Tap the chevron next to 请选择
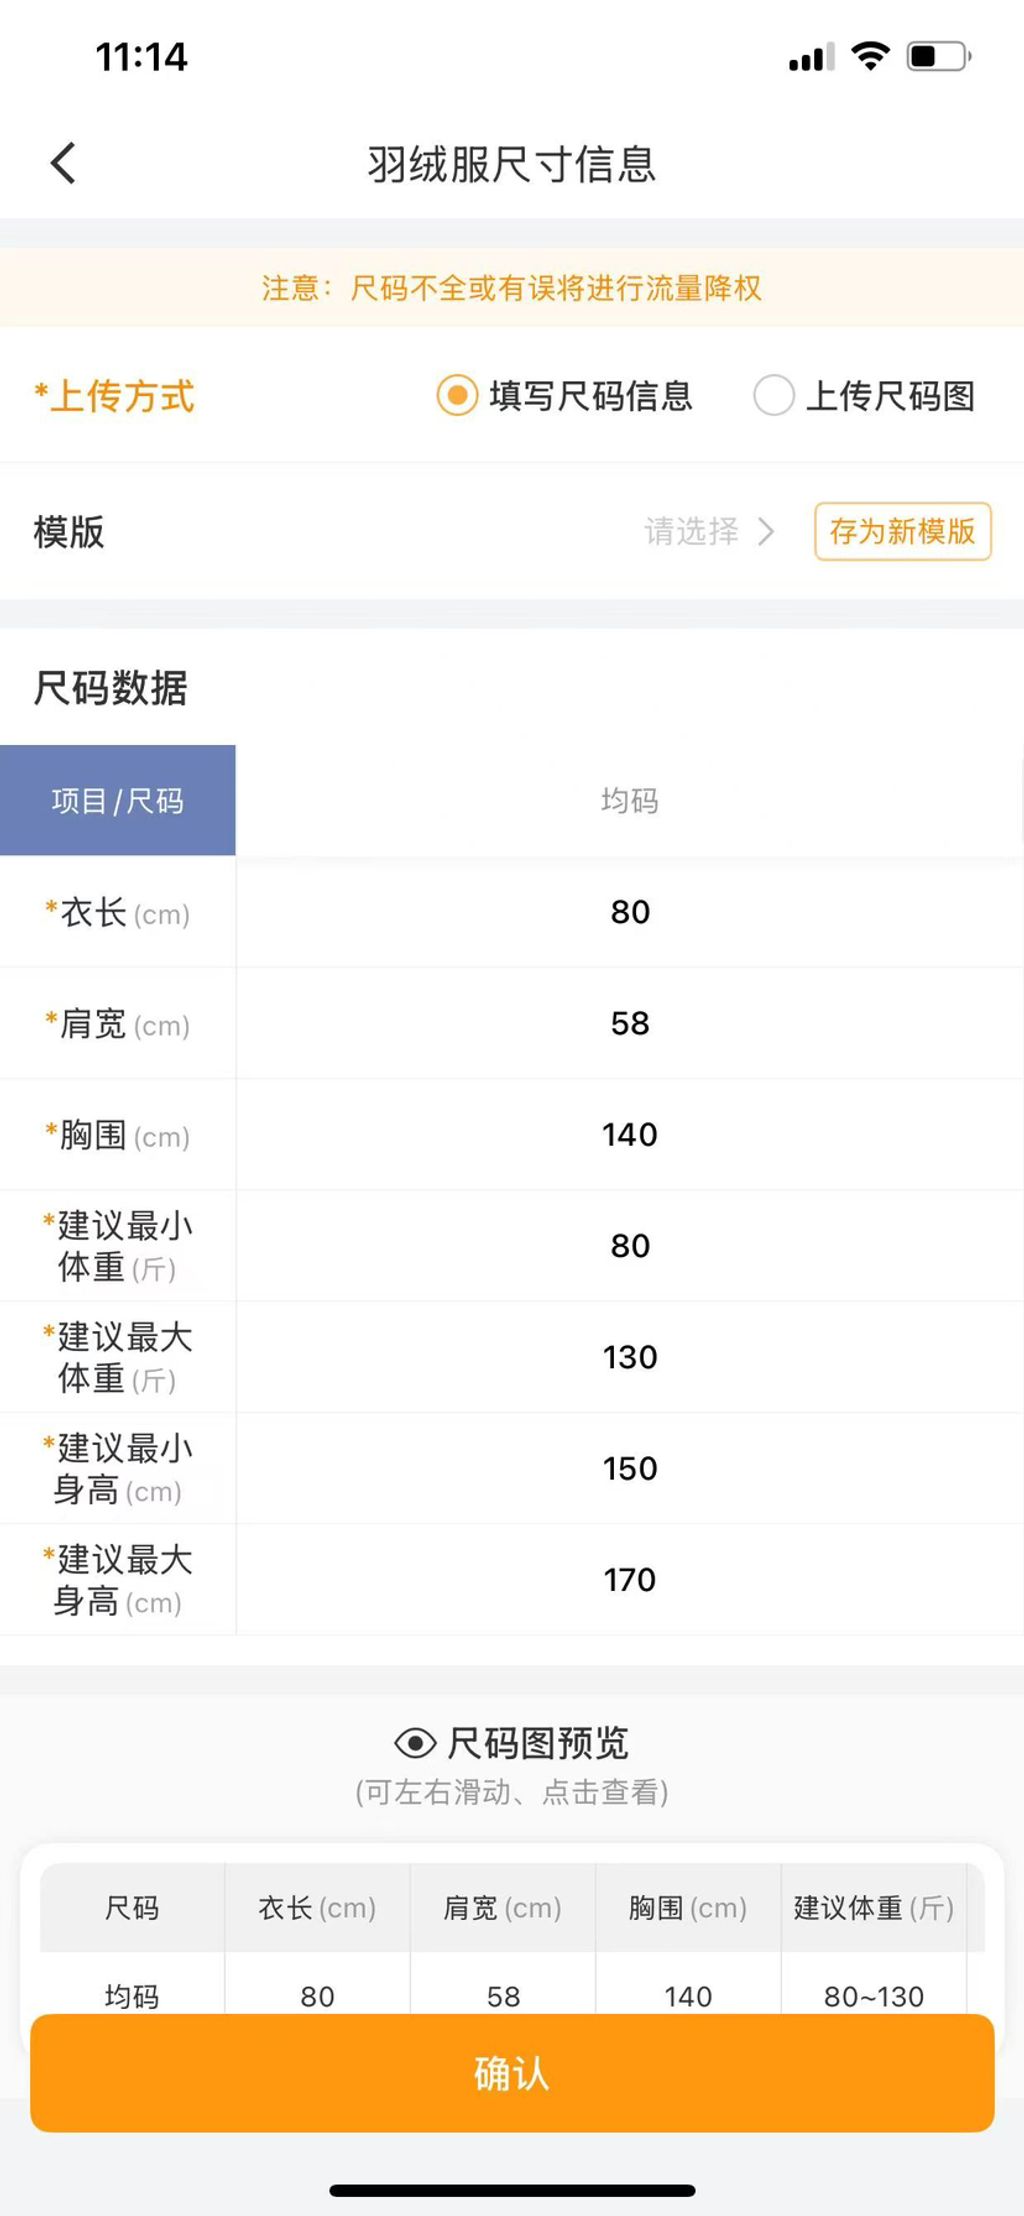This screenshot has width=1024, height=2216. pyautogui.click(x=767, y=532)
